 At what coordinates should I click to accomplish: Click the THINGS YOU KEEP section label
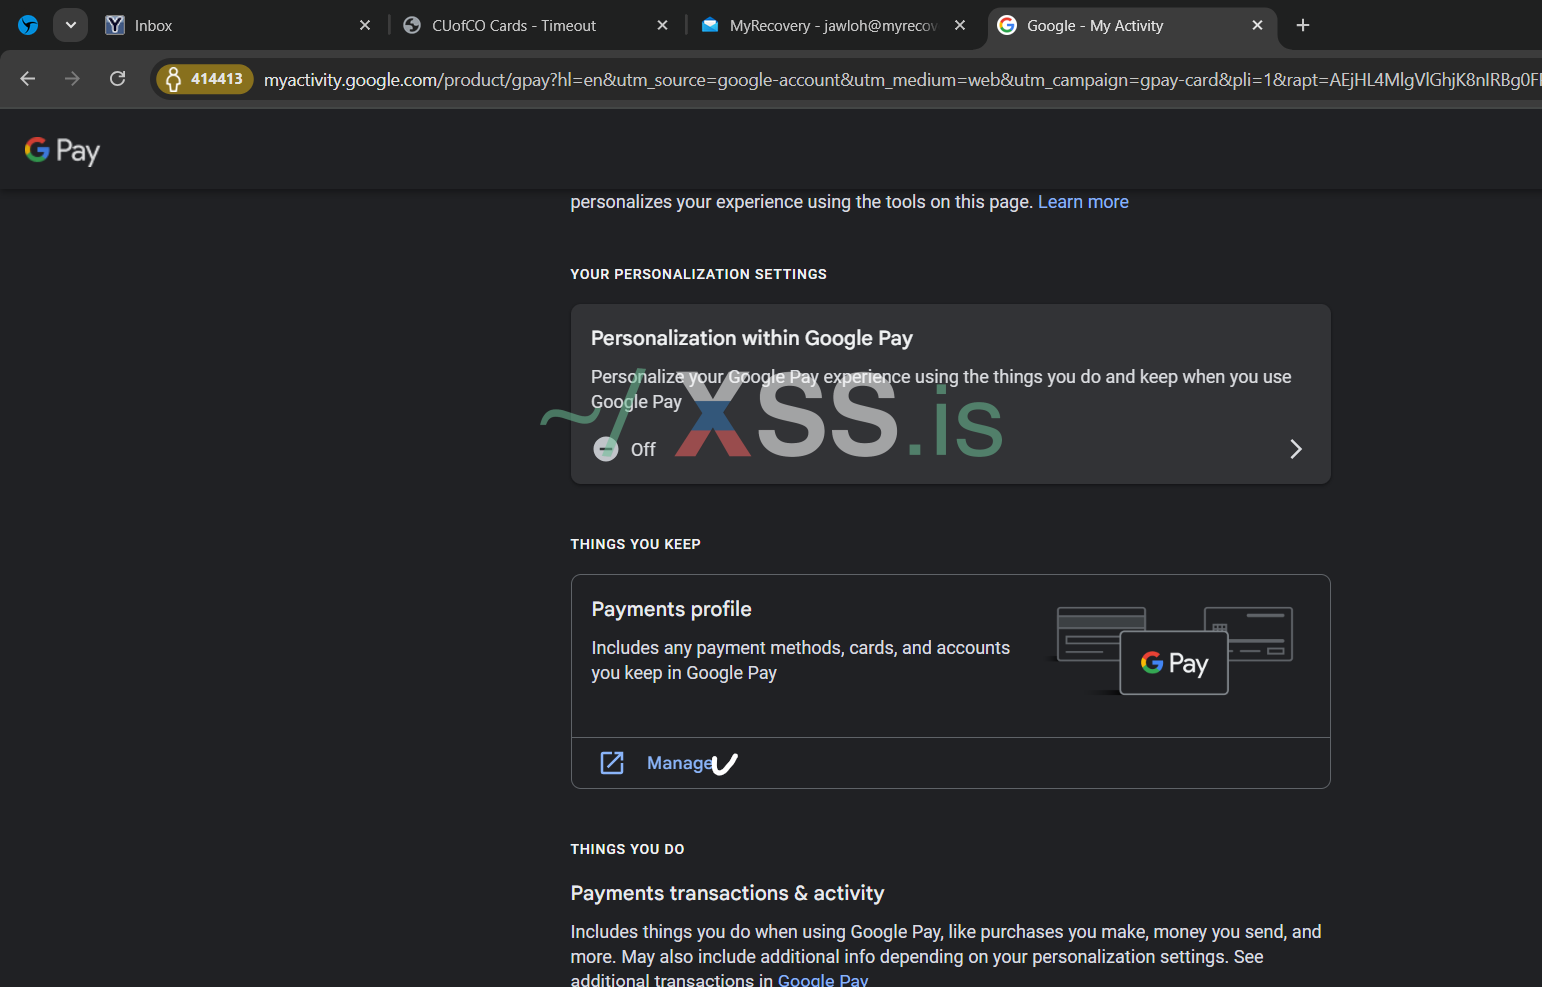[635, 544]
